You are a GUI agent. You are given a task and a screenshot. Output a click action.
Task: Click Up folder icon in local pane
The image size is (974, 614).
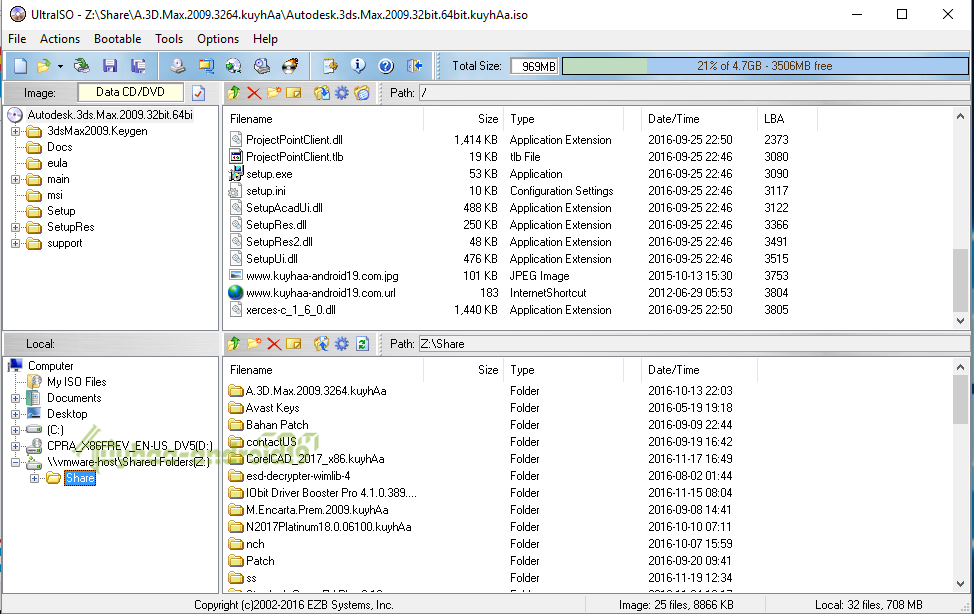234,344
